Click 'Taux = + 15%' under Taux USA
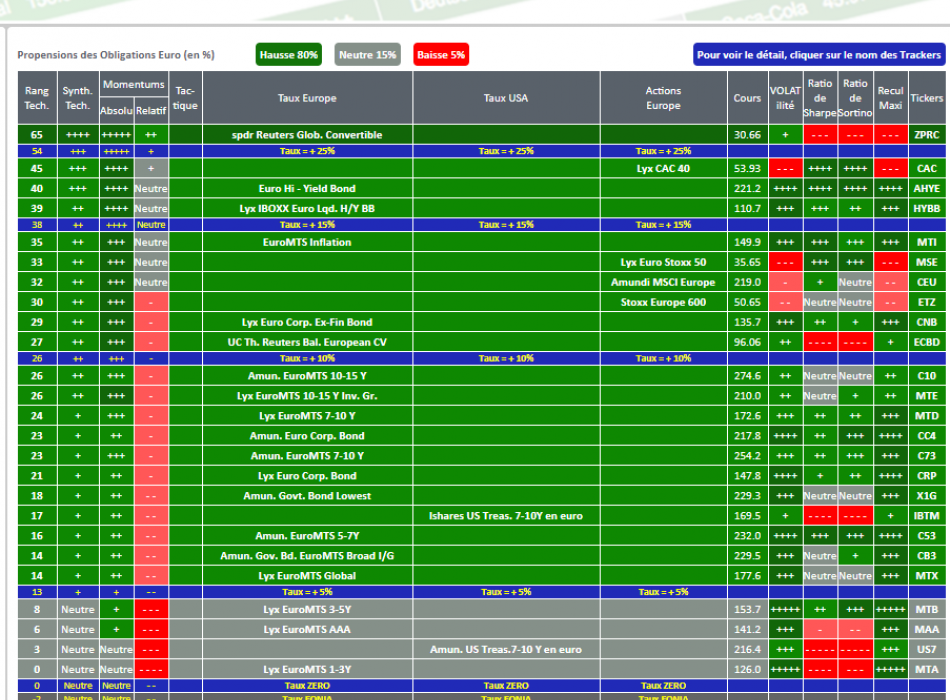950x700 pixels. [505, 225]
